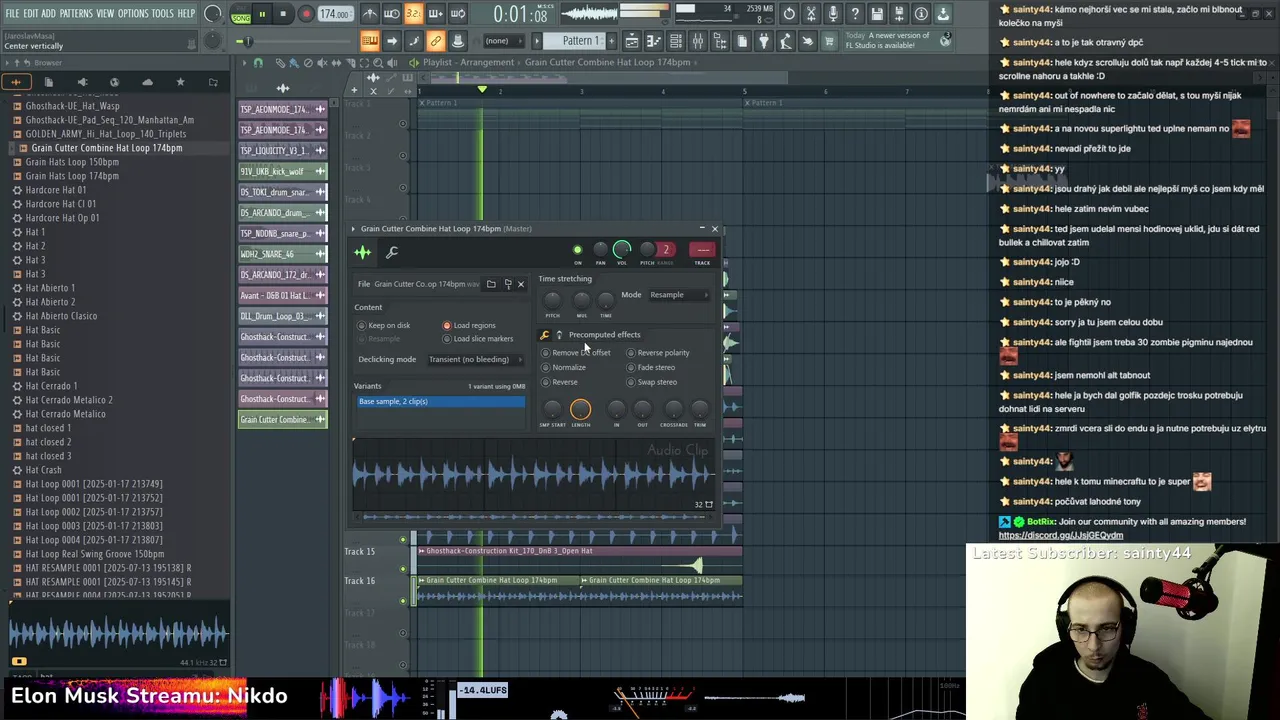The image size is (1280, 720).
Task: Open the PATTERNS menu
Action: pyautogui.click(x=76, y=14)
